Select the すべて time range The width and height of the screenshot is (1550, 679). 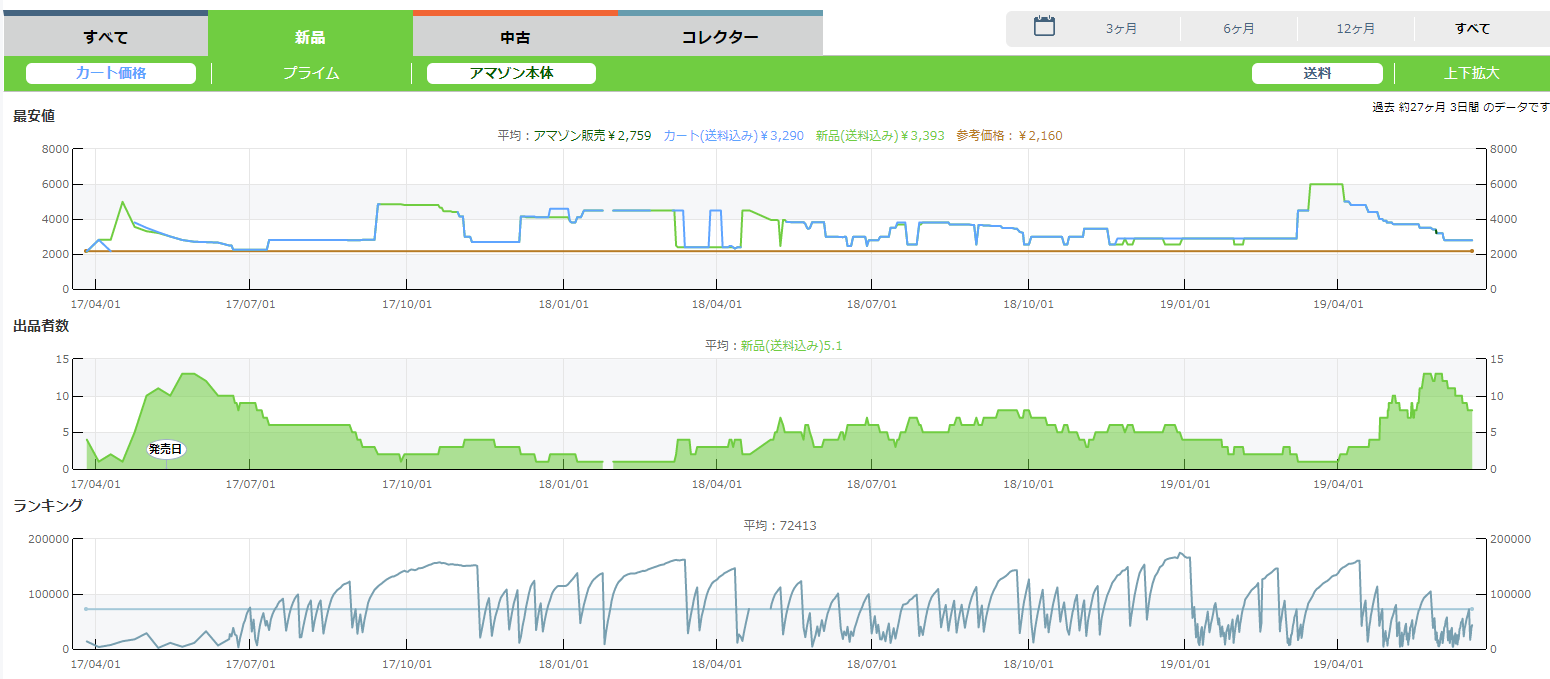[x=1472, y=29]
